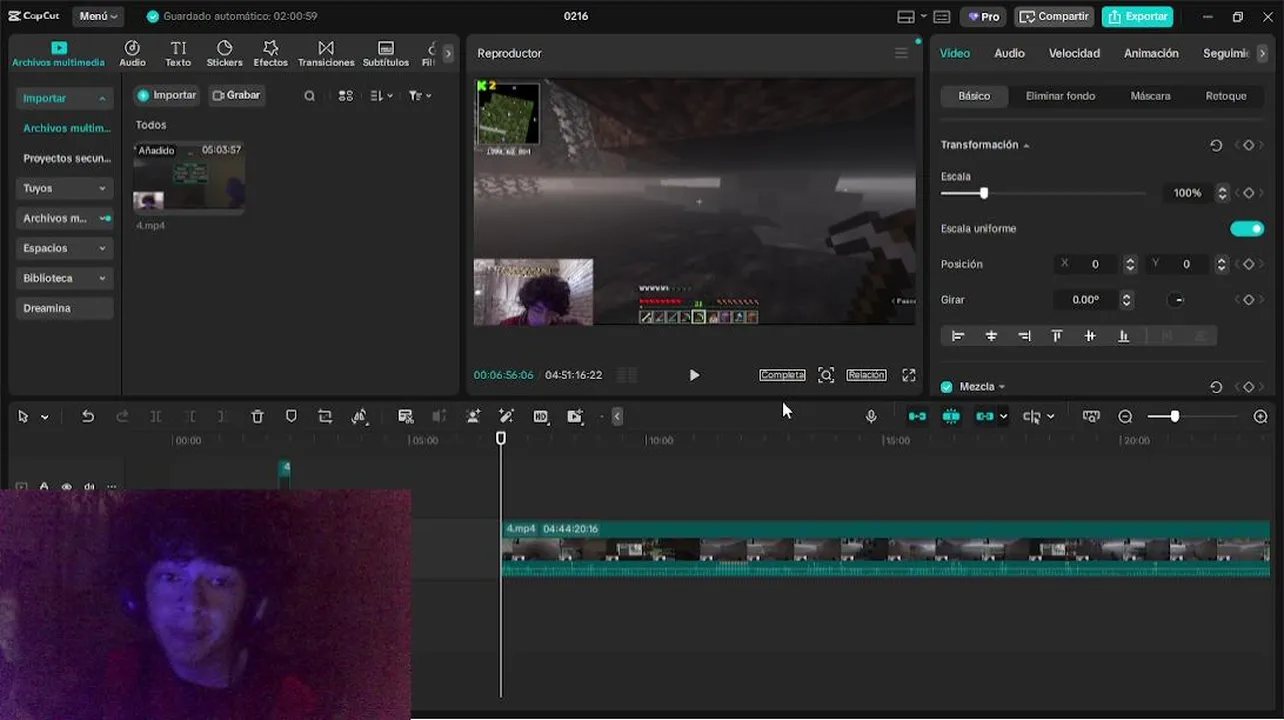The height and width of the screenshot is (720, 1284).
Task: Click the Relación aspect ratio button
Action: tap(866, 375)
